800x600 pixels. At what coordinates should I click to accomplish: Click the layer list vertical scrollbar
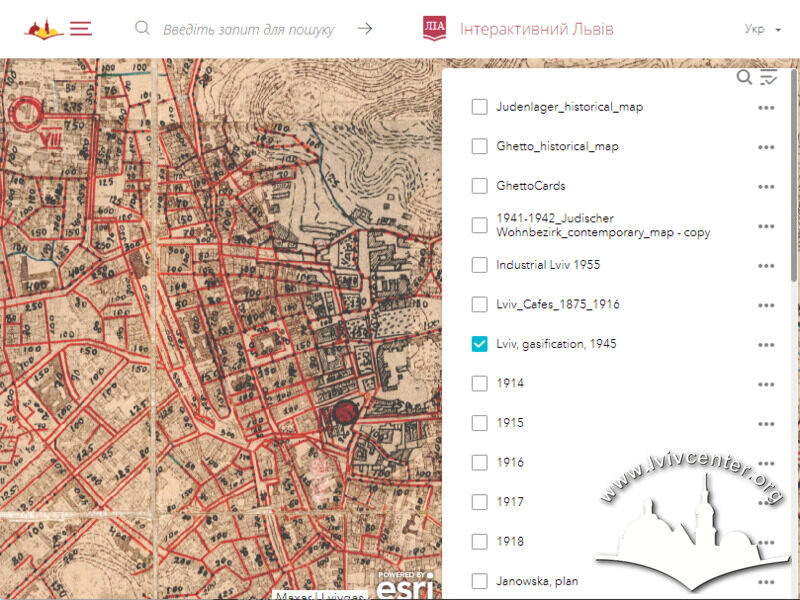(793, 175)
